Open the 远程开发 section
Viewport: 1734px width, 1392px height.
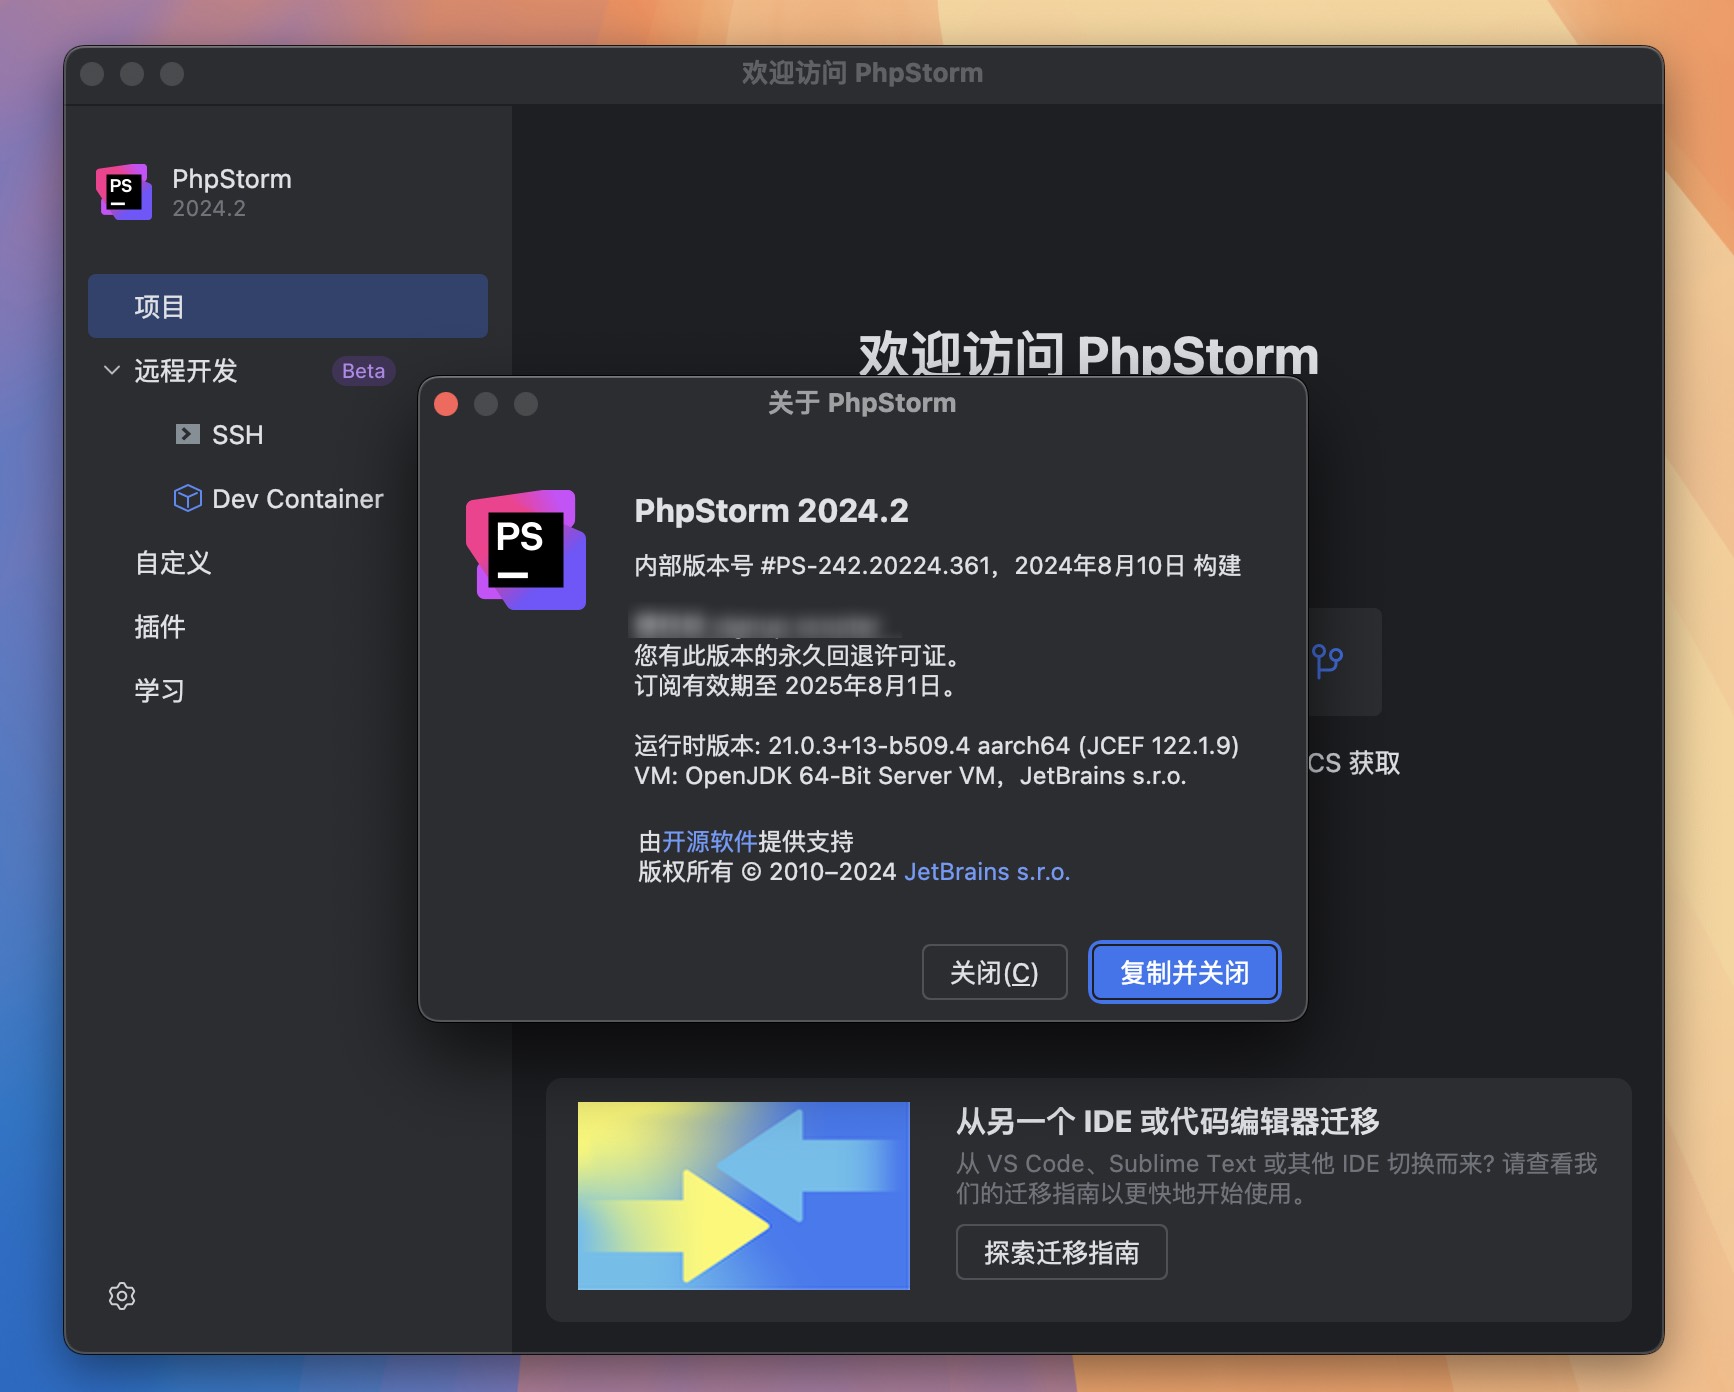pyautogui.click(x=186, y=371)
